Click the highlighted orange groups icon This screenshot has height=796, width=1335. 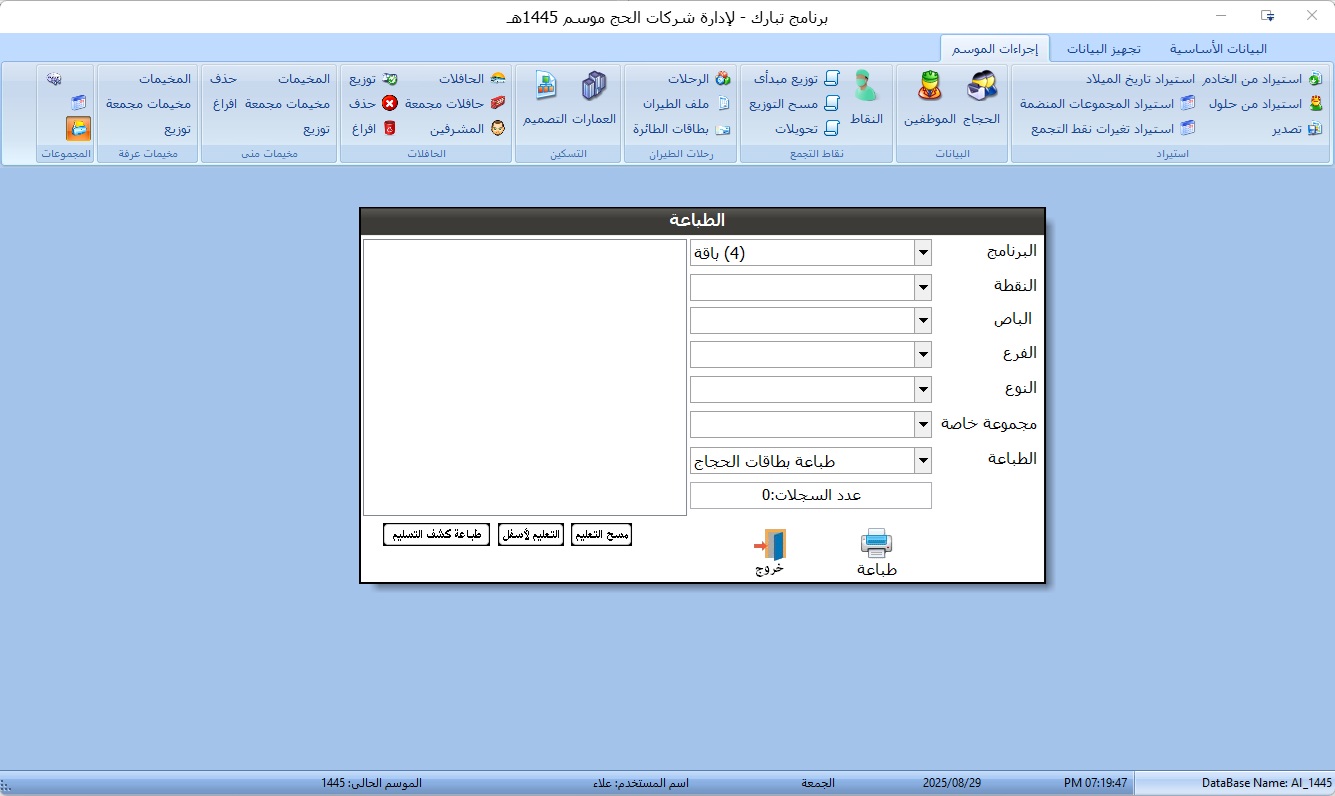(78, 128)
